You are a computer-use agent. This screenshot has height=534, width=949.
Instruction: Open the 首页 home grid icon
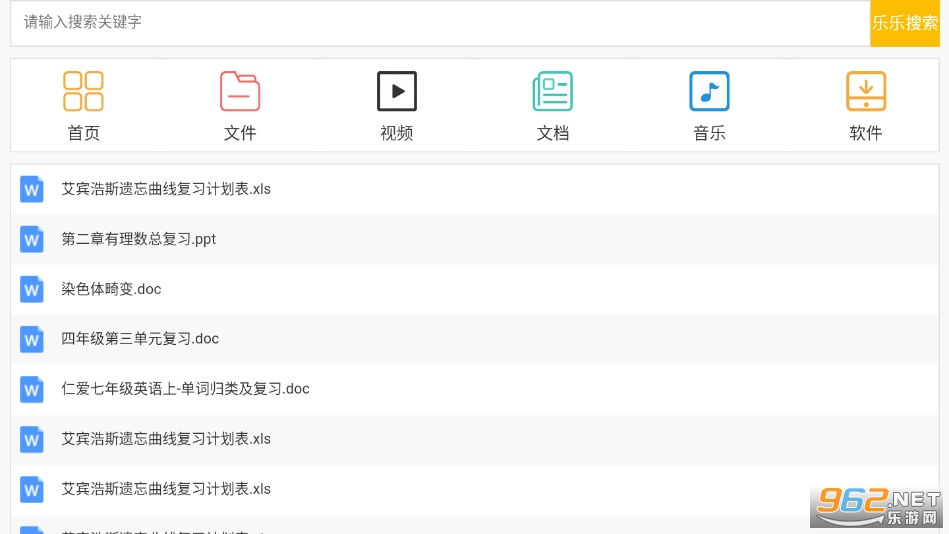[83, 91]
